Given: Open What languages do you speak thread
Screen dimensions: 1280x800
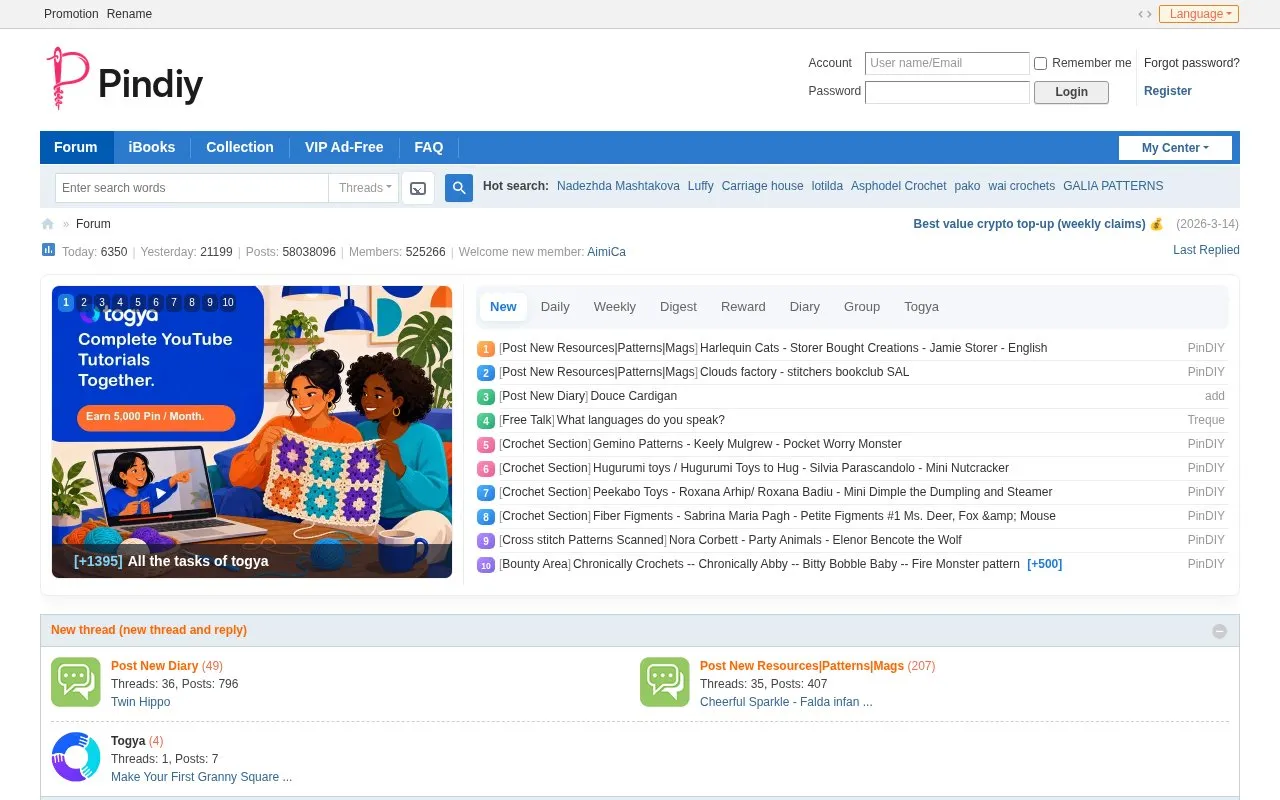Looking at the screenshot, I should 641,420.
